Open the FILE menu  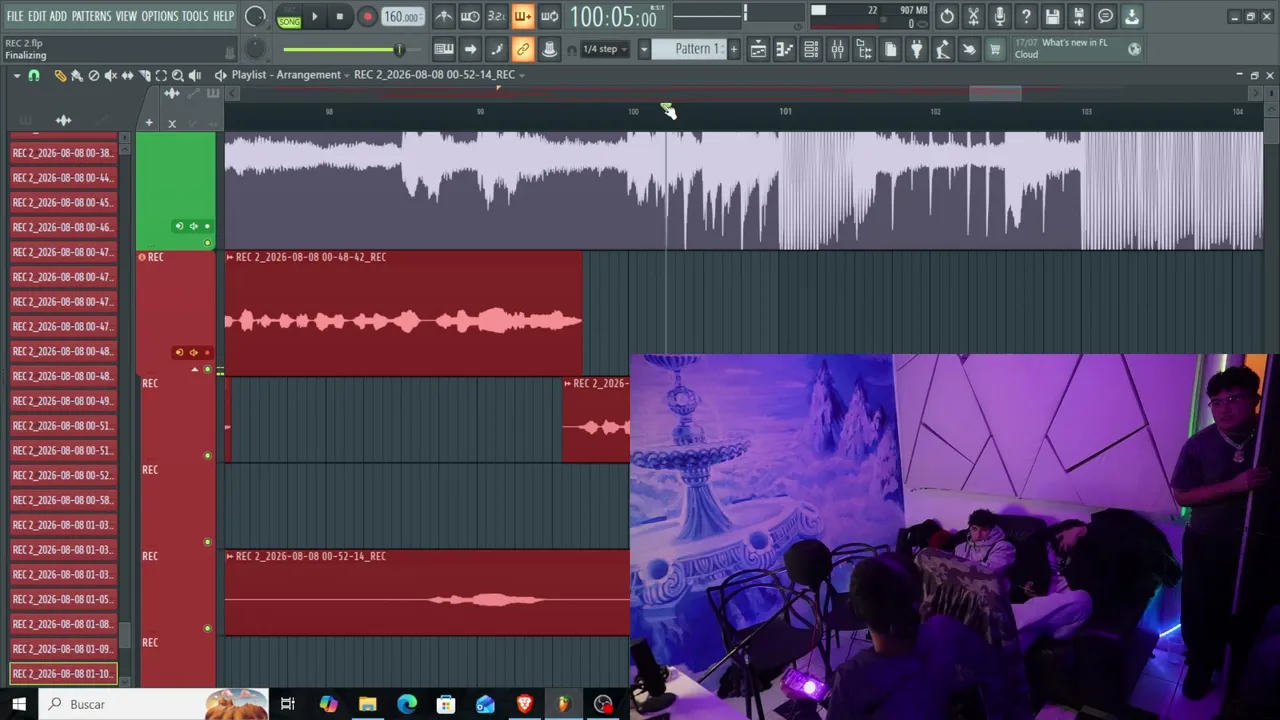(15, 16)
